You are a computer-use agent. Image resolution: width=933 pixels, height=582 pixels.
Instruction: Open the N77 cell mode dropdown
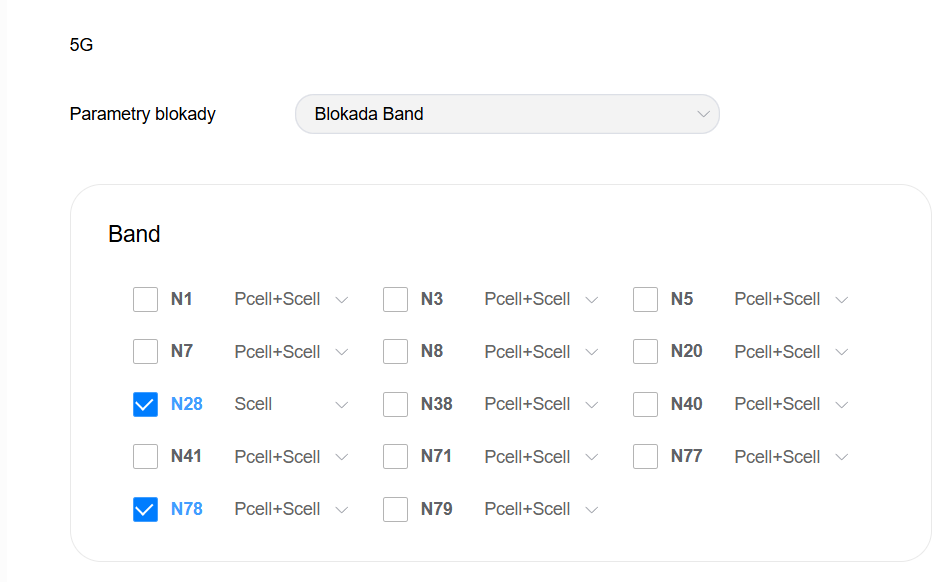pyautogui.click(x=791, y=457)
